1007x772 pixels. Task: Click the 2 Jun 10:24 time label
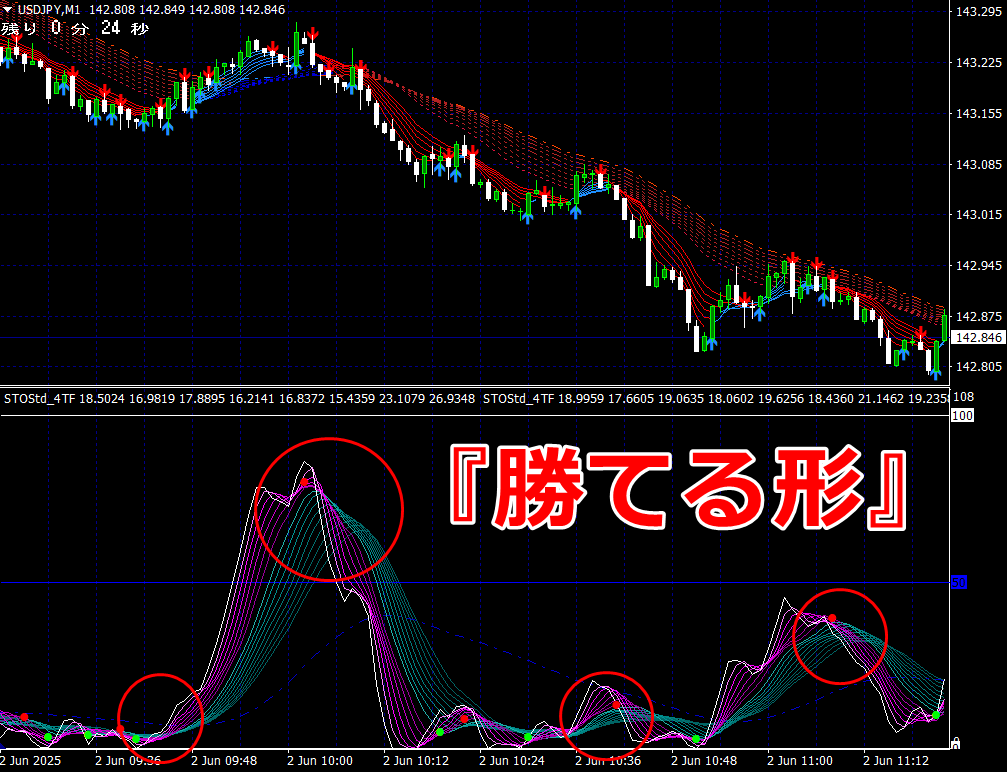click(512, 761)
